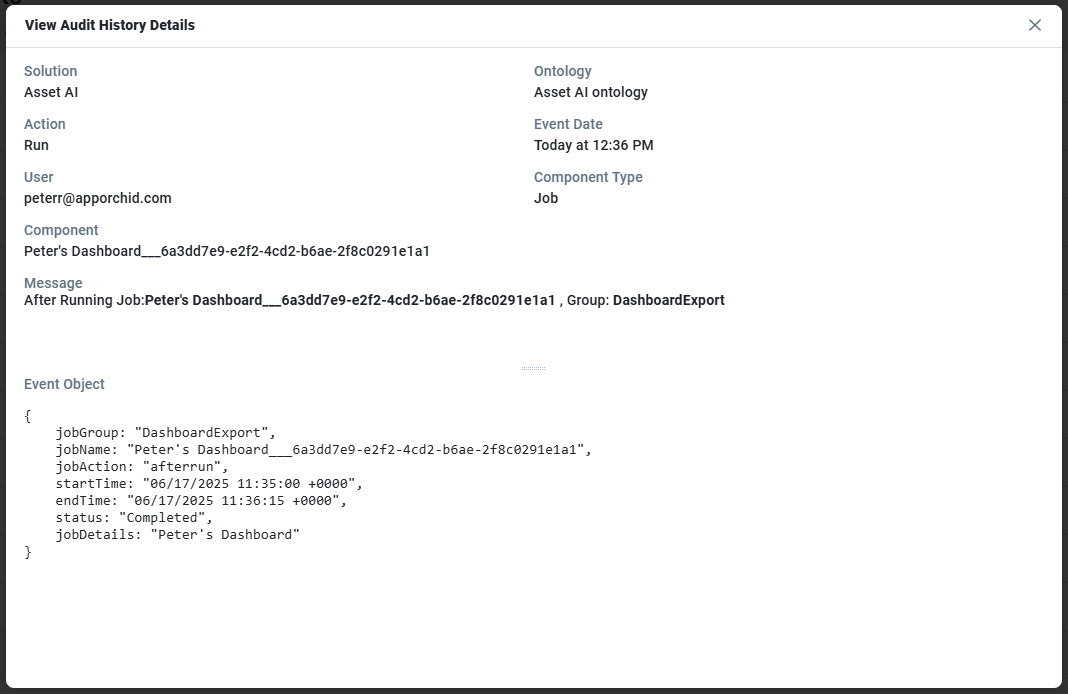Click the Message field label
This screenshot has width=1068, height=694.
point(53,283)
